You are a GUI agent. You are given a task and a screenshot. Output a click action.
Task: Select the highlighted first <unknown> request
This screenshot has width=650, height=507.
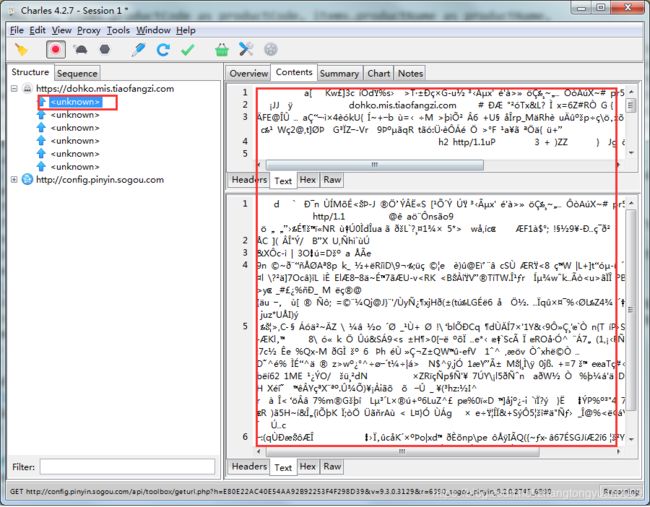tap(75, 102)
